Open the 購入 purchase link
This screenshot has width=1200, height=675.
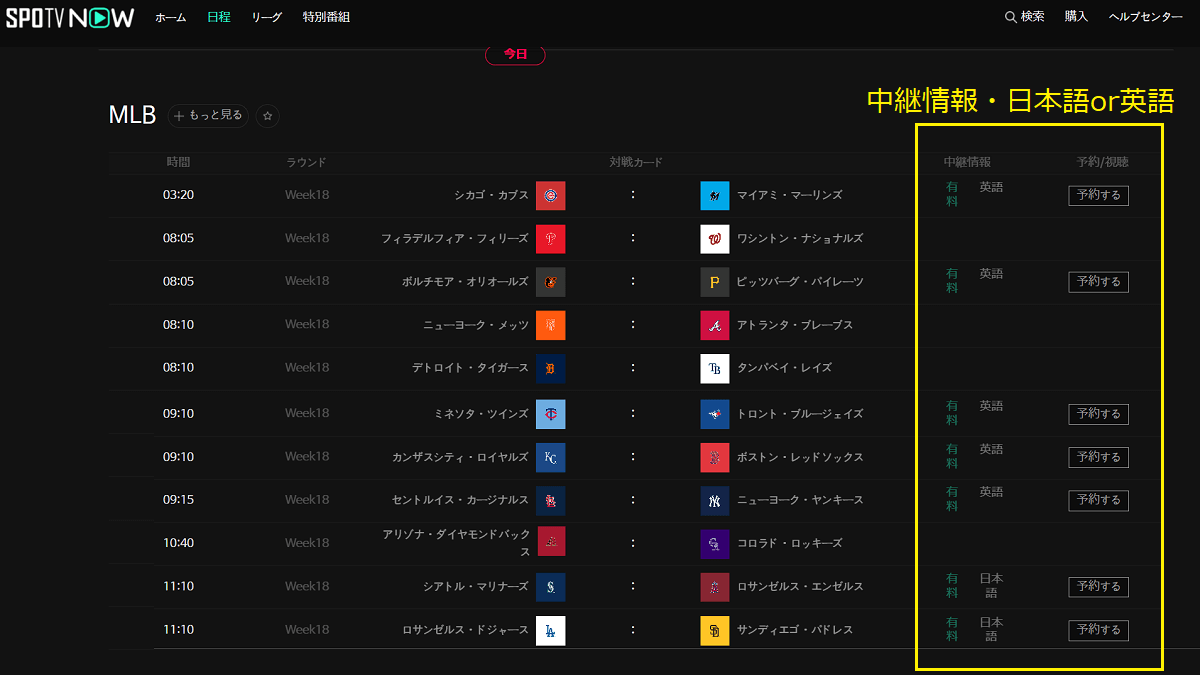click(1076, 17)
